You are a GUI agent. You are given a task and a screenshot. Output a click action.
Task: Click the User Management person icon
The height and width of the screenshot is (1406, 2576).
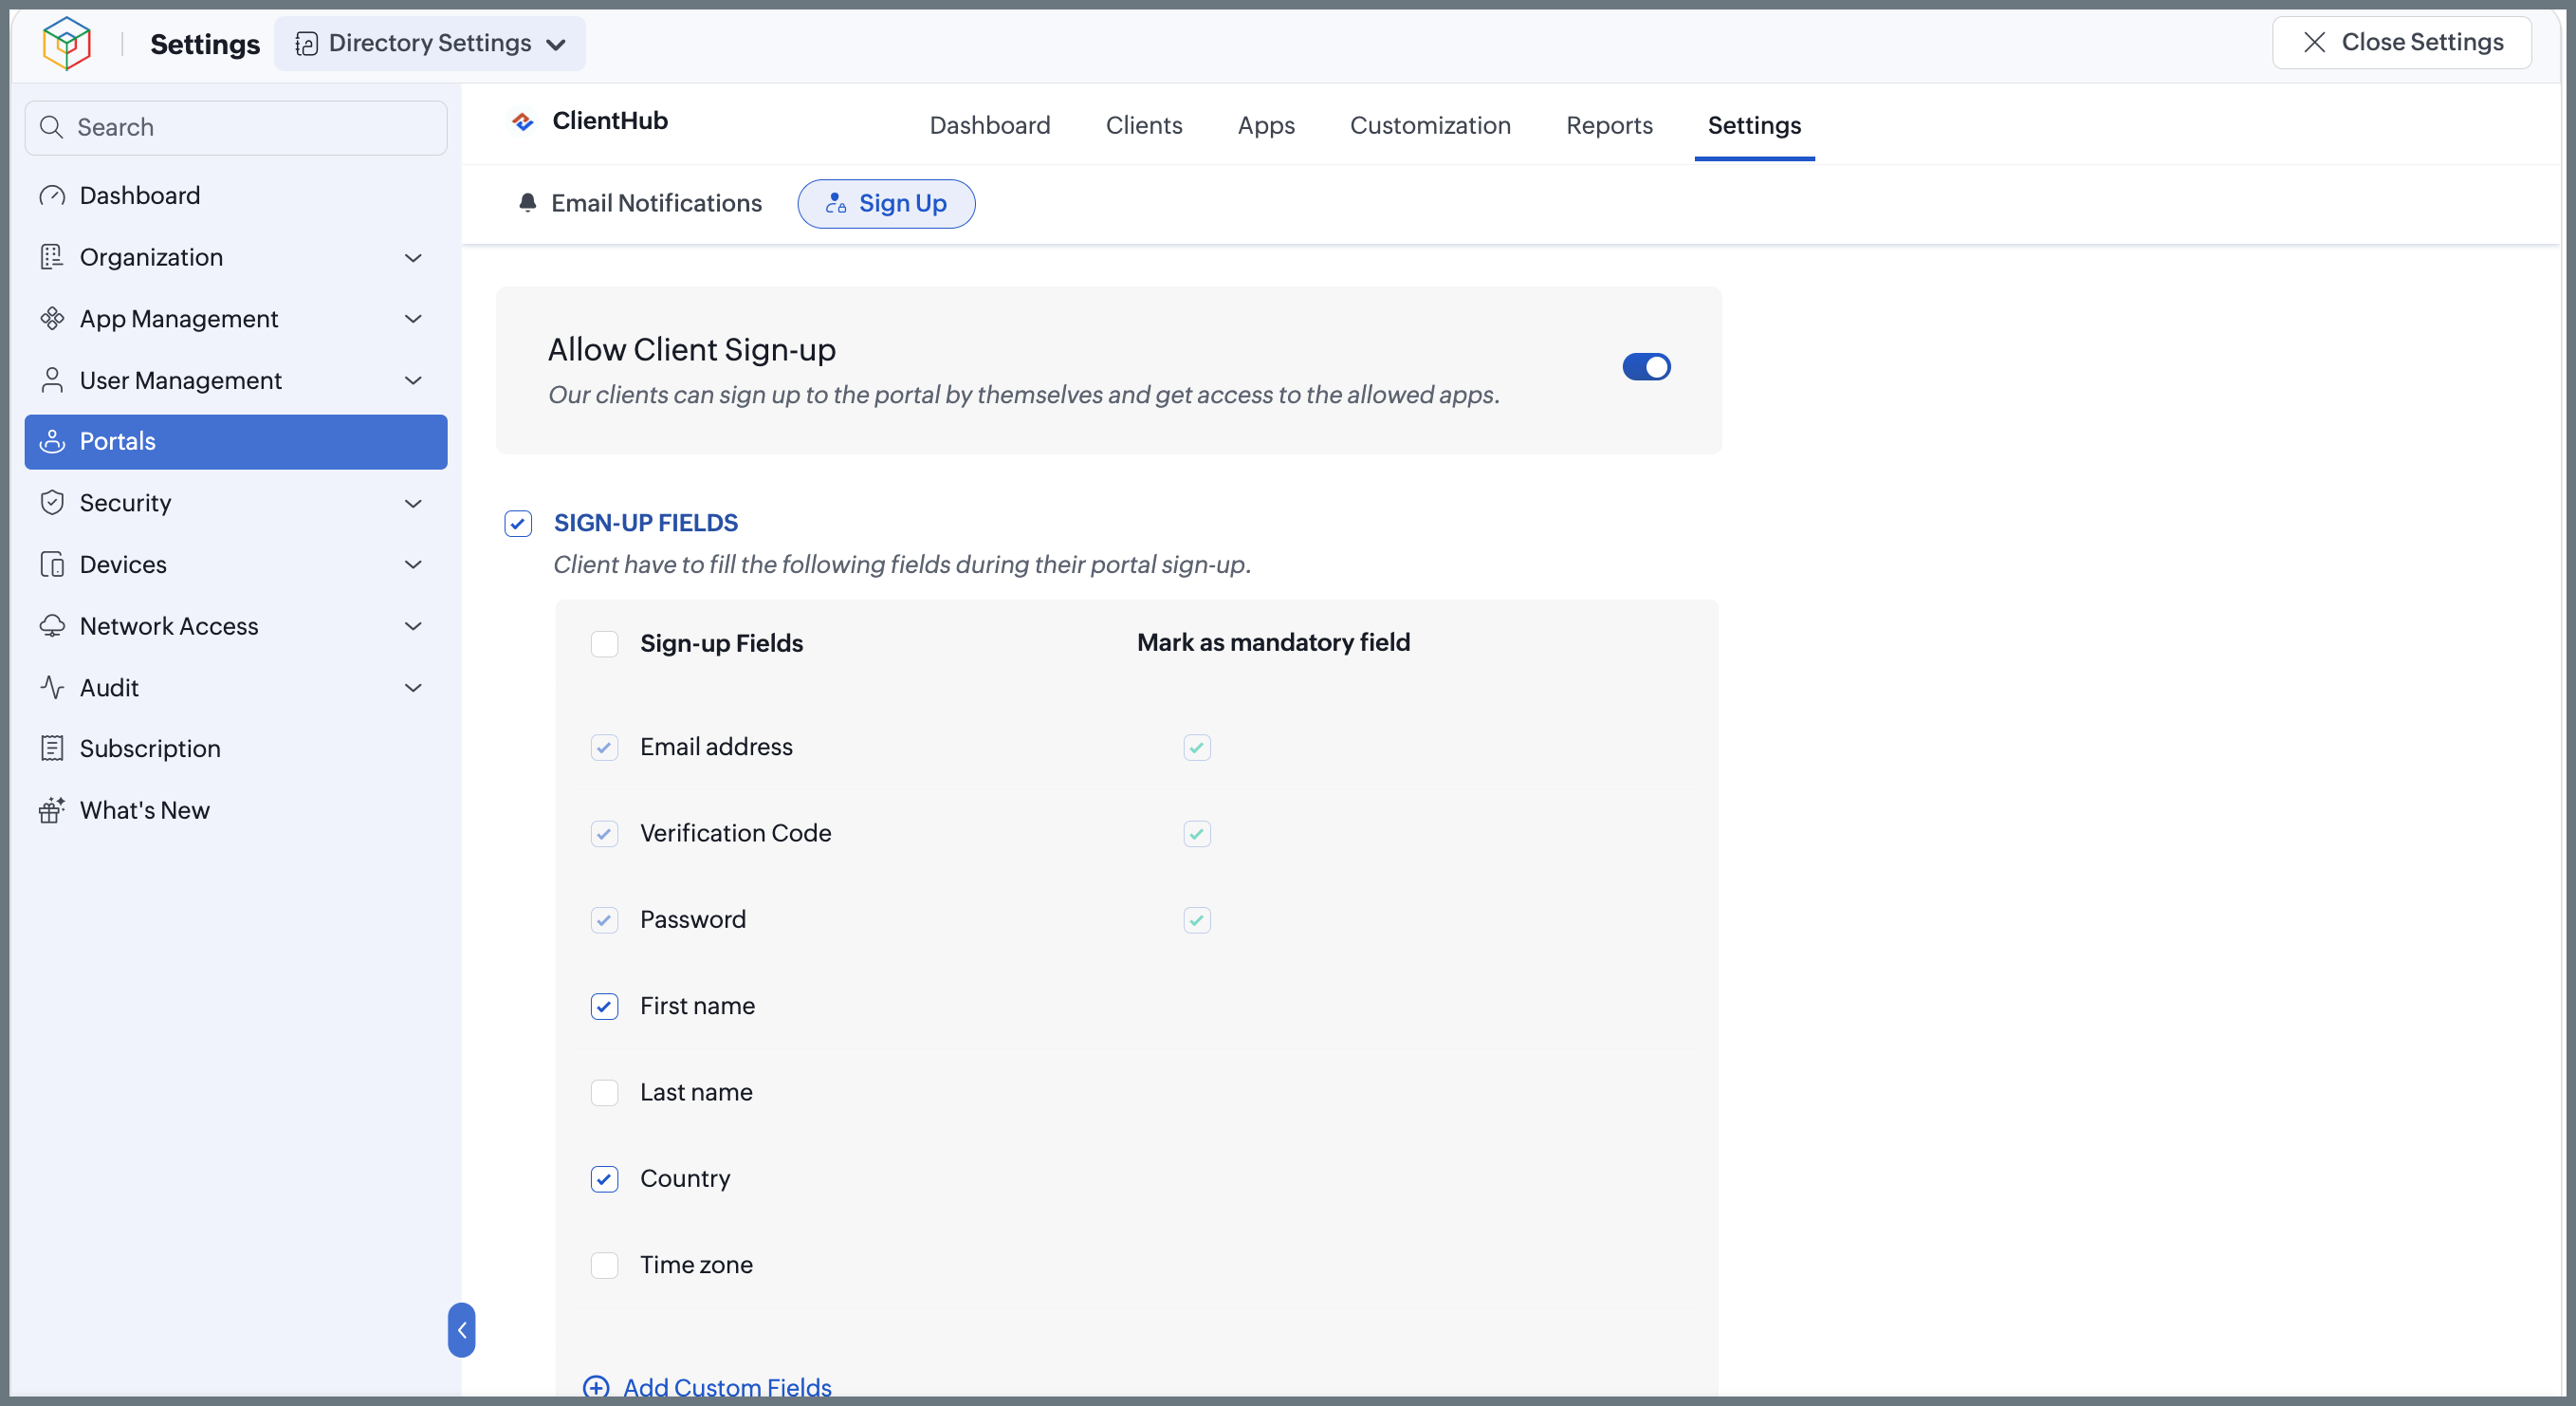click(52, 380)
